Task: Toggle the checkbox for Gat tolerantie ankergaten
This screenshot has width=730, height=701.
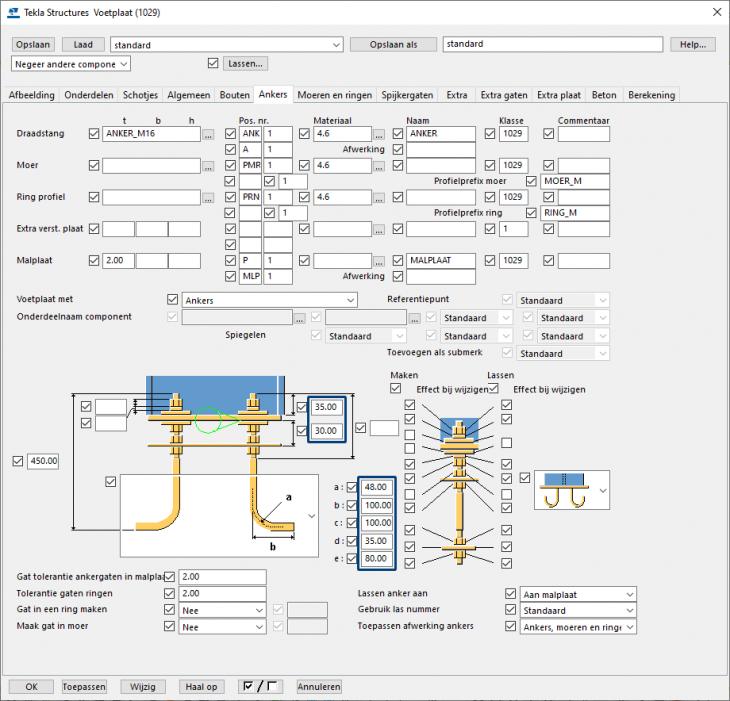Action: click(x=169, y=577)
